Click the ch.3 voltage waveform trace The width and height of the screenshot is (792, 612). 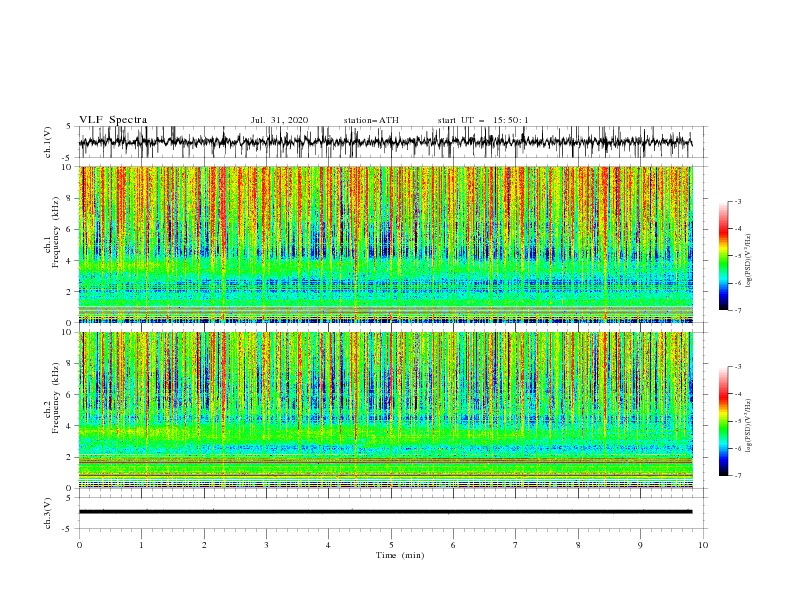[x=386, y=512]
